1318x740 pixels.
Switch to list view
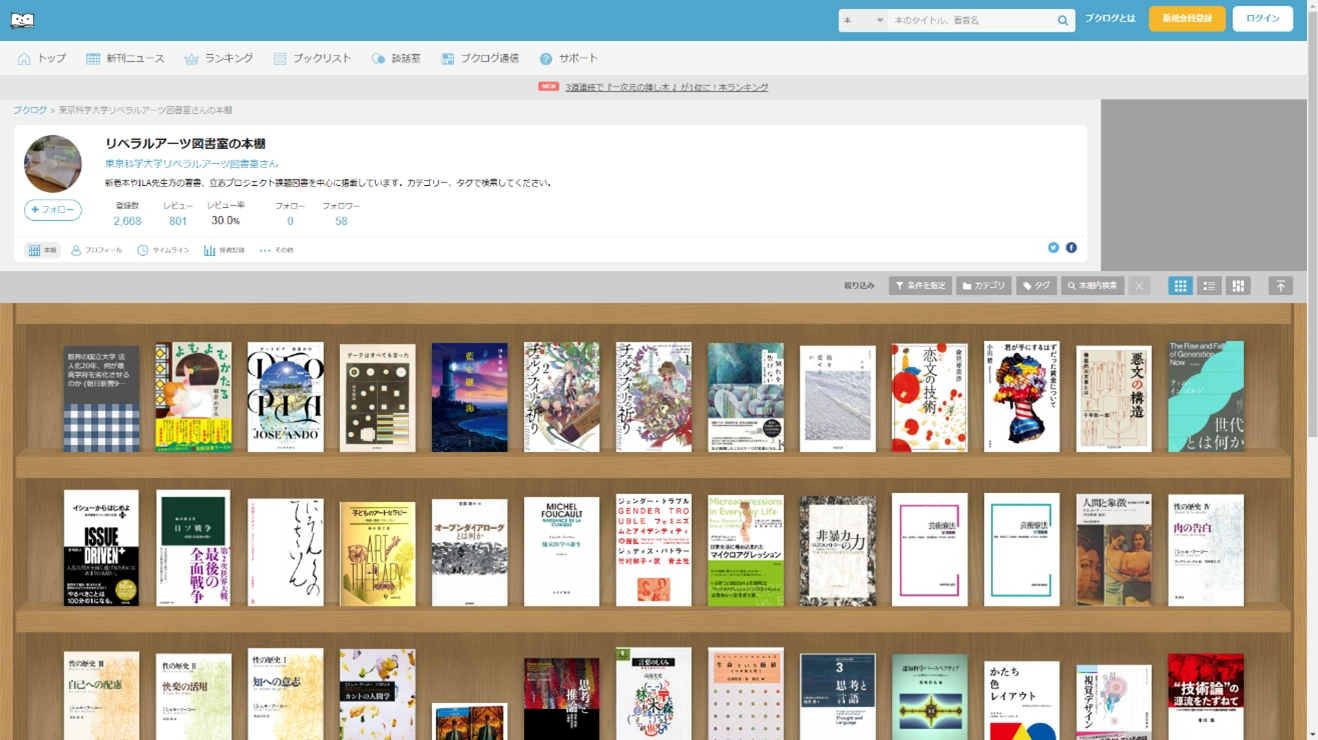pyautogui.click(x=1209, y=286)
